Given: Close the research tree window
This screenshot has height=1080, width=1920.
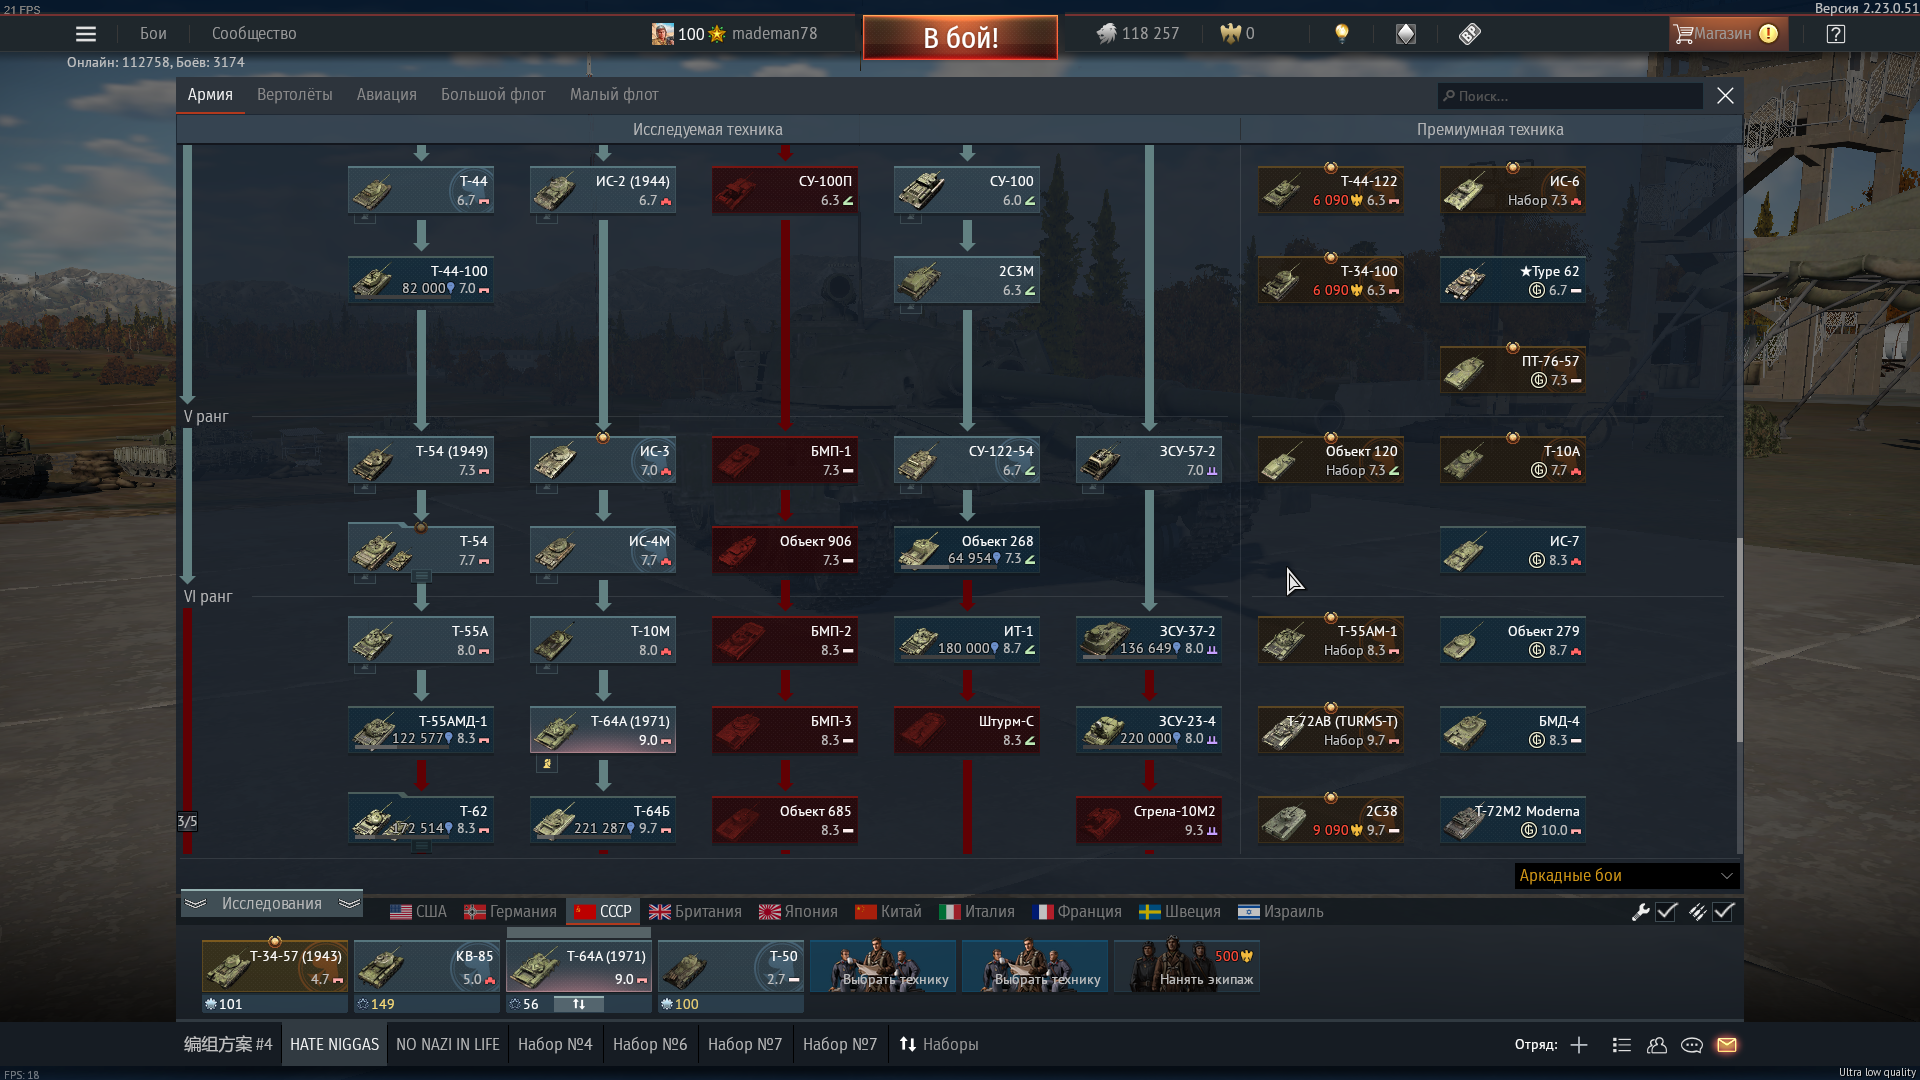Looking at the screenshot, I should (x=1725, y=96).
